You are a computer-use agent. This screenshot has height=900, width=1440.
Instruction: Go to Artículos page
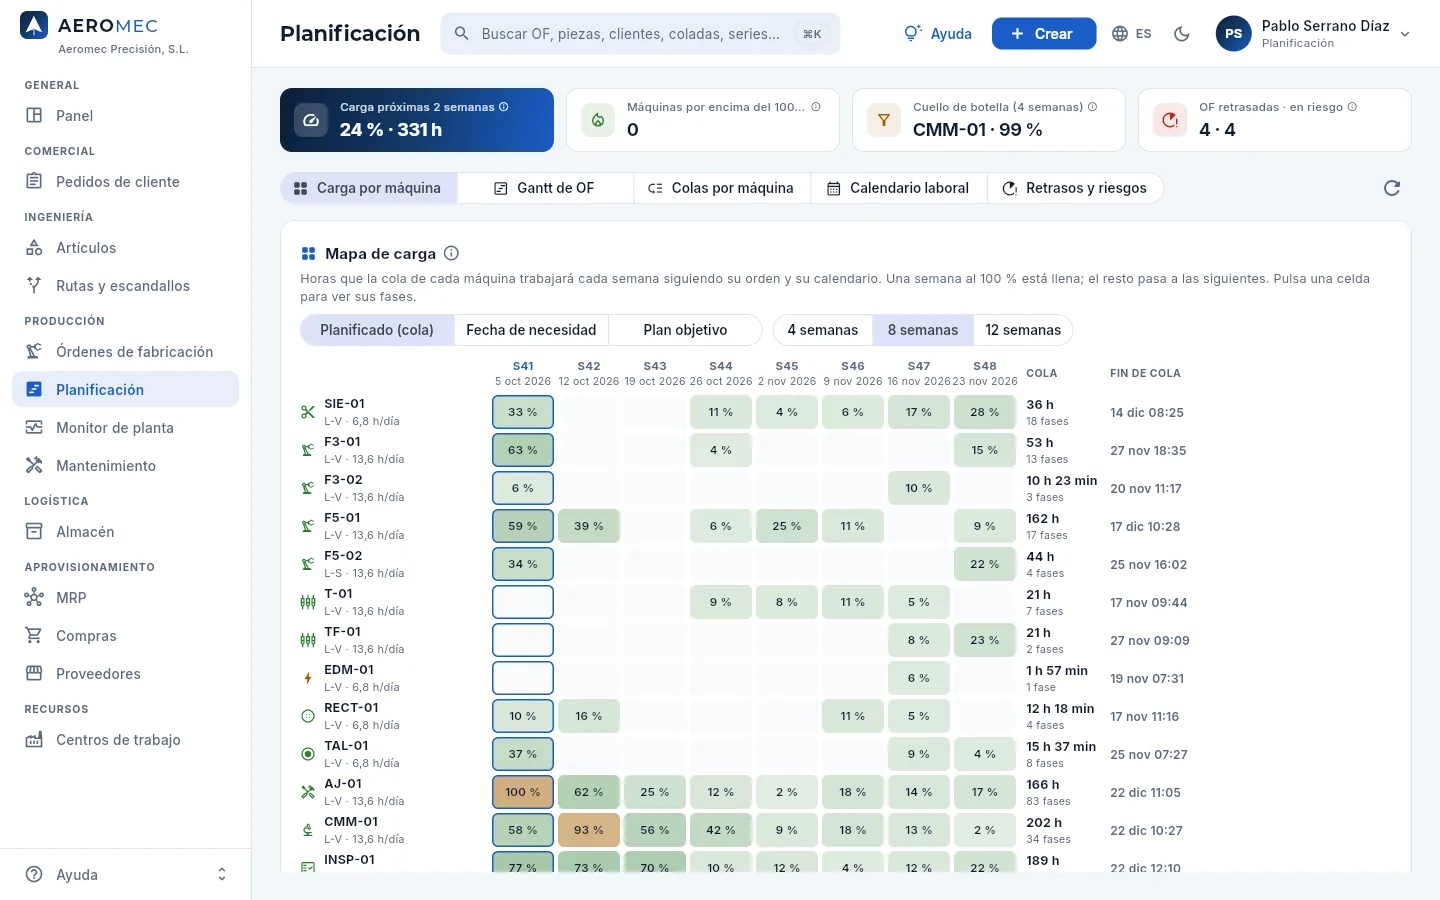[x=125, y=248]
